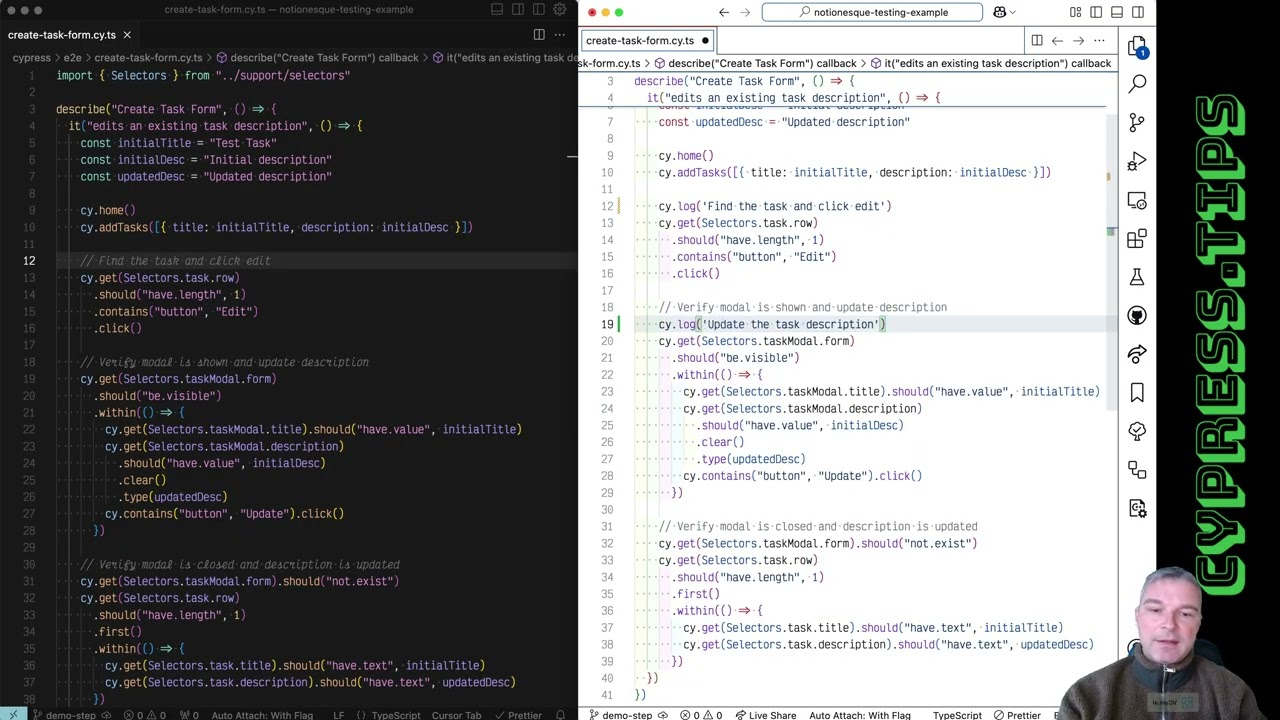
Task: Navigate back with the arrow in the right editor toolbar
Action: [1057, 41]
